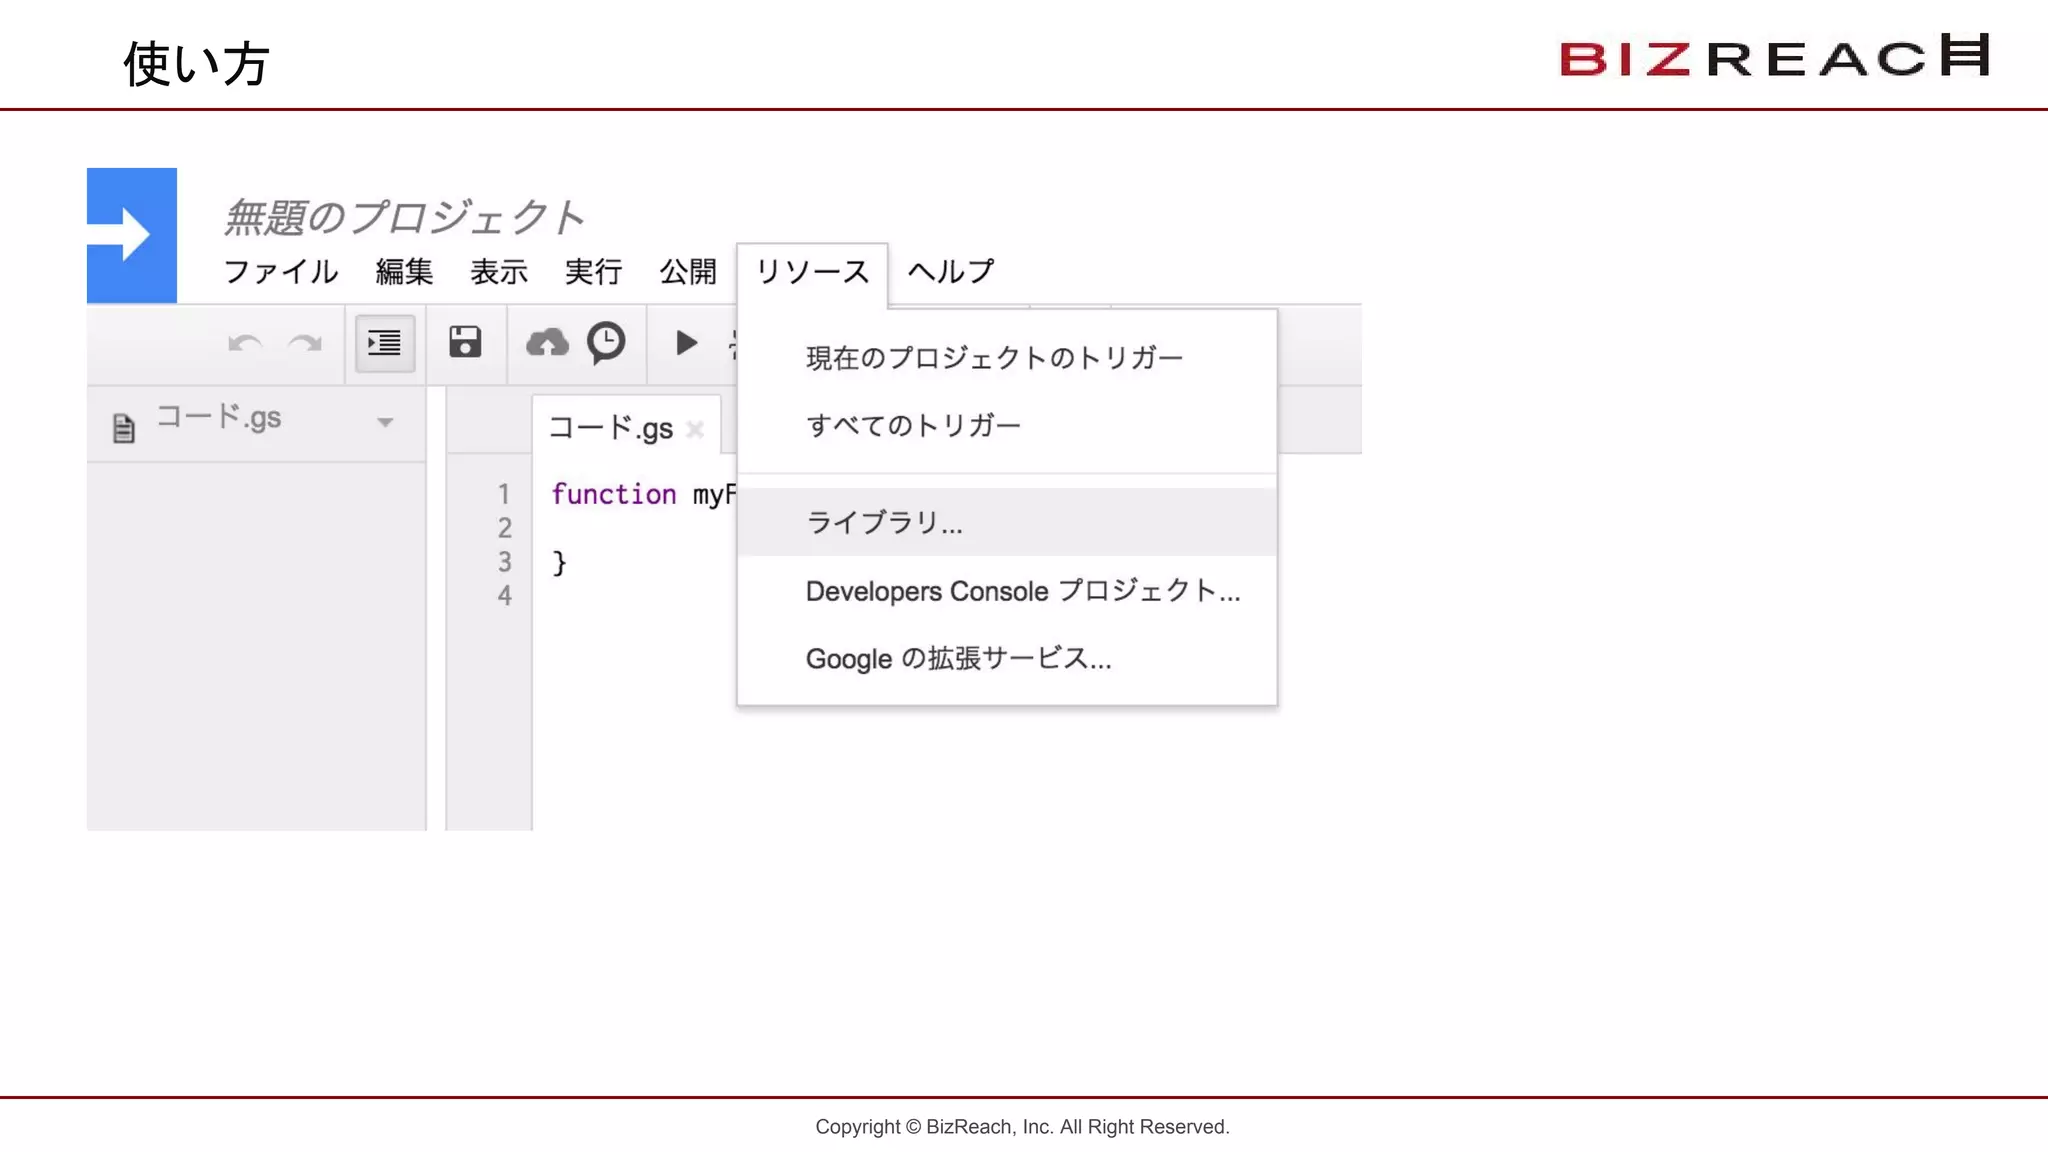Select ライブラリ... from the resources menu
2048x1152 pixels.
coord(884,522)
